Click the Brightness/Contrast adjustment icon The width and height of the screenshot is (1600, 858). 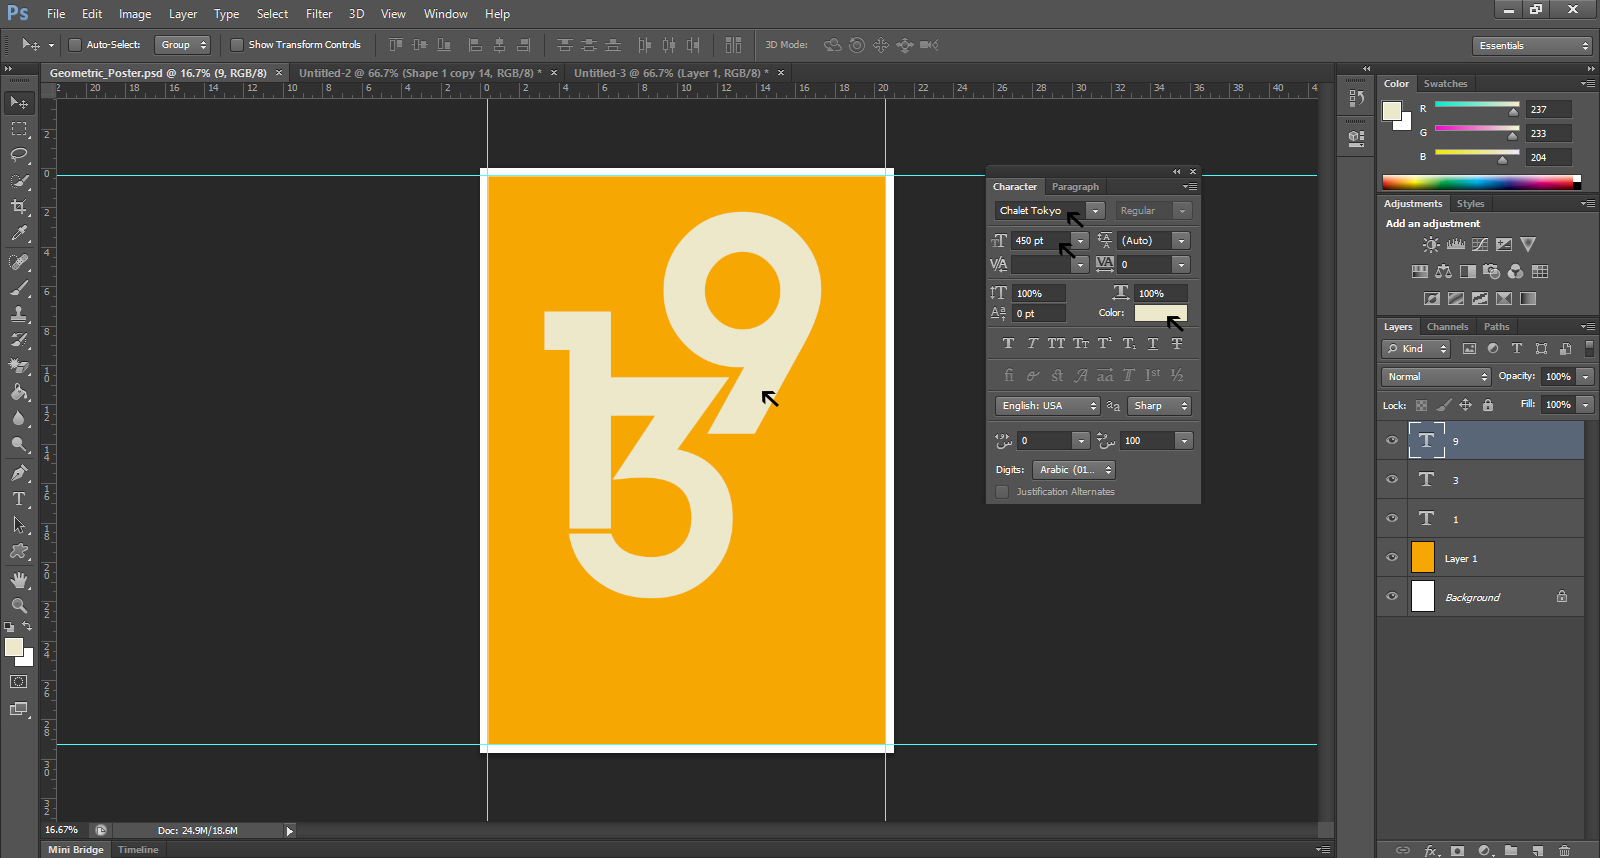[1431, 245]
